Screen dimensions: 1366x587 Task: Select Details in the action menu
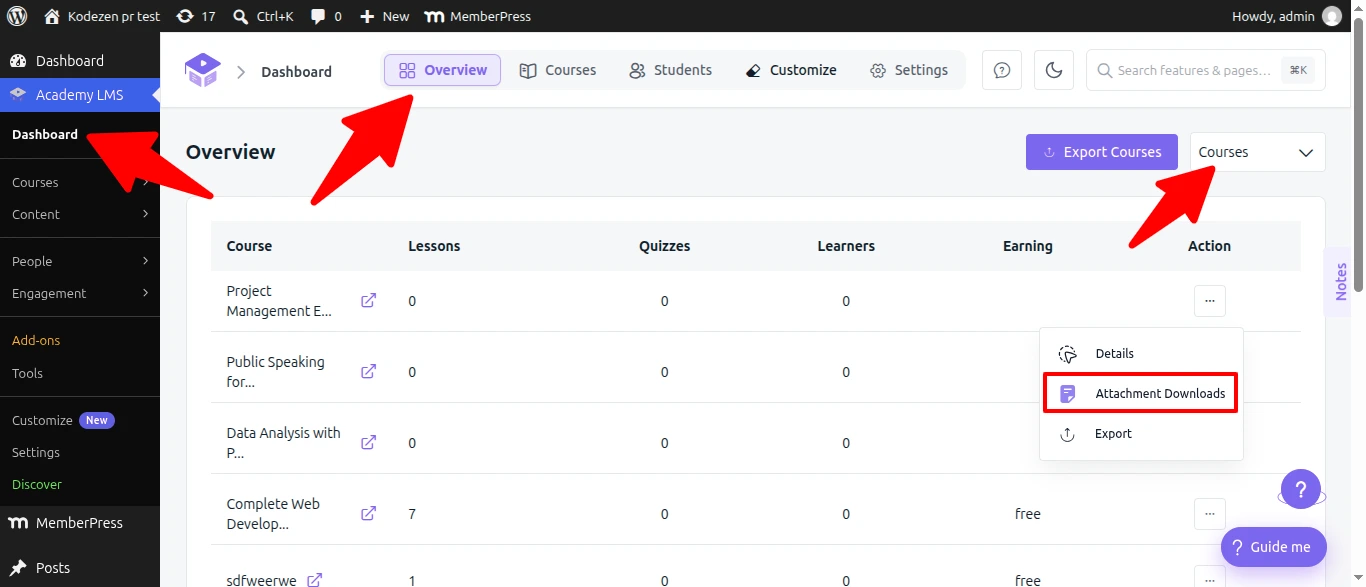click(x=1141, y=353)
